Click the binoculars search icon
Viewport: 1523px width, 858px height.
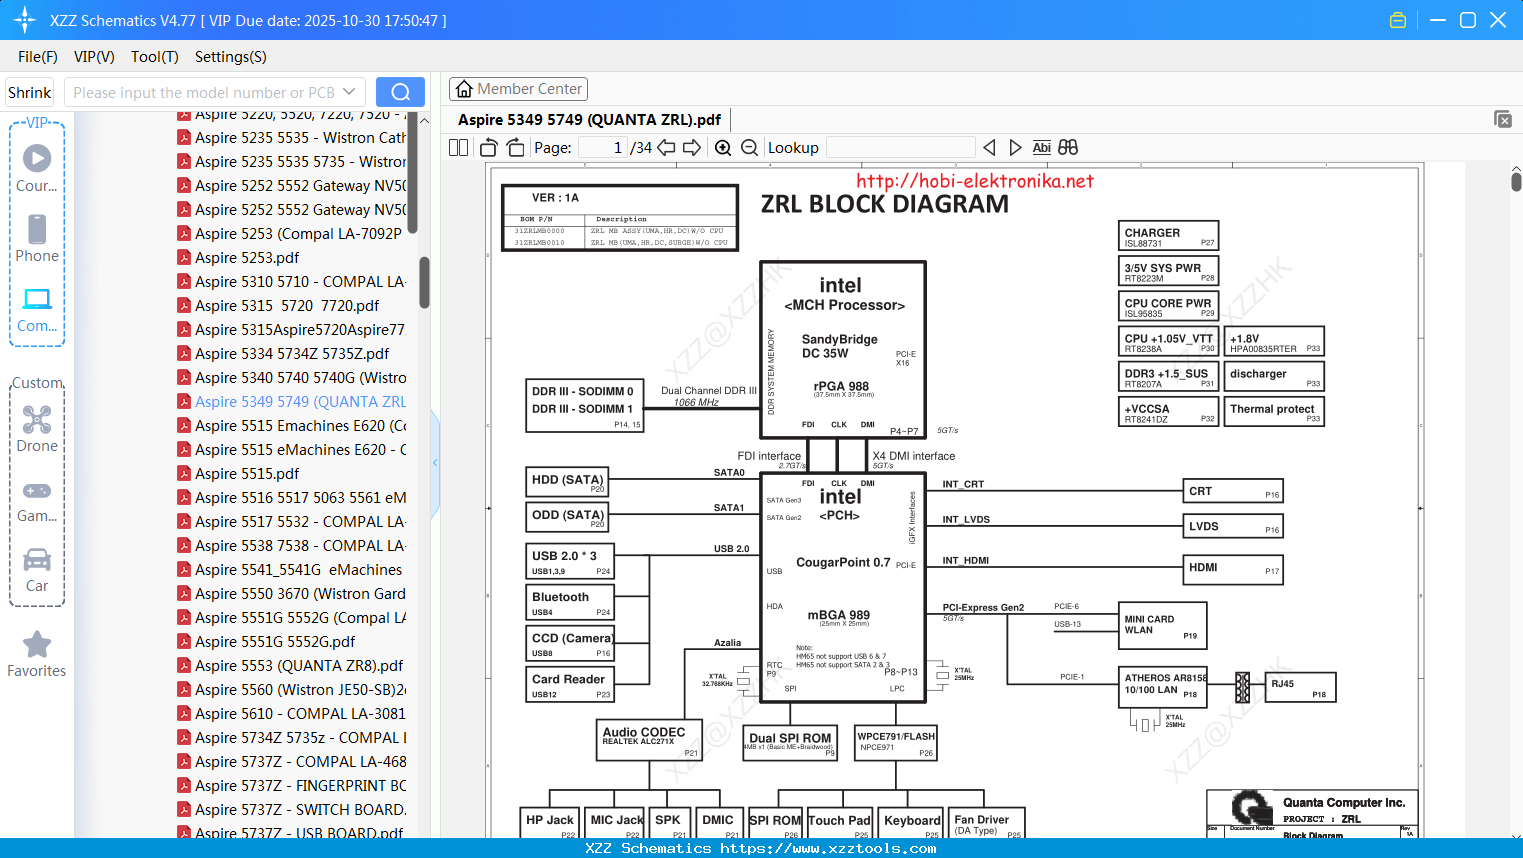click(x=1068, y=148)
